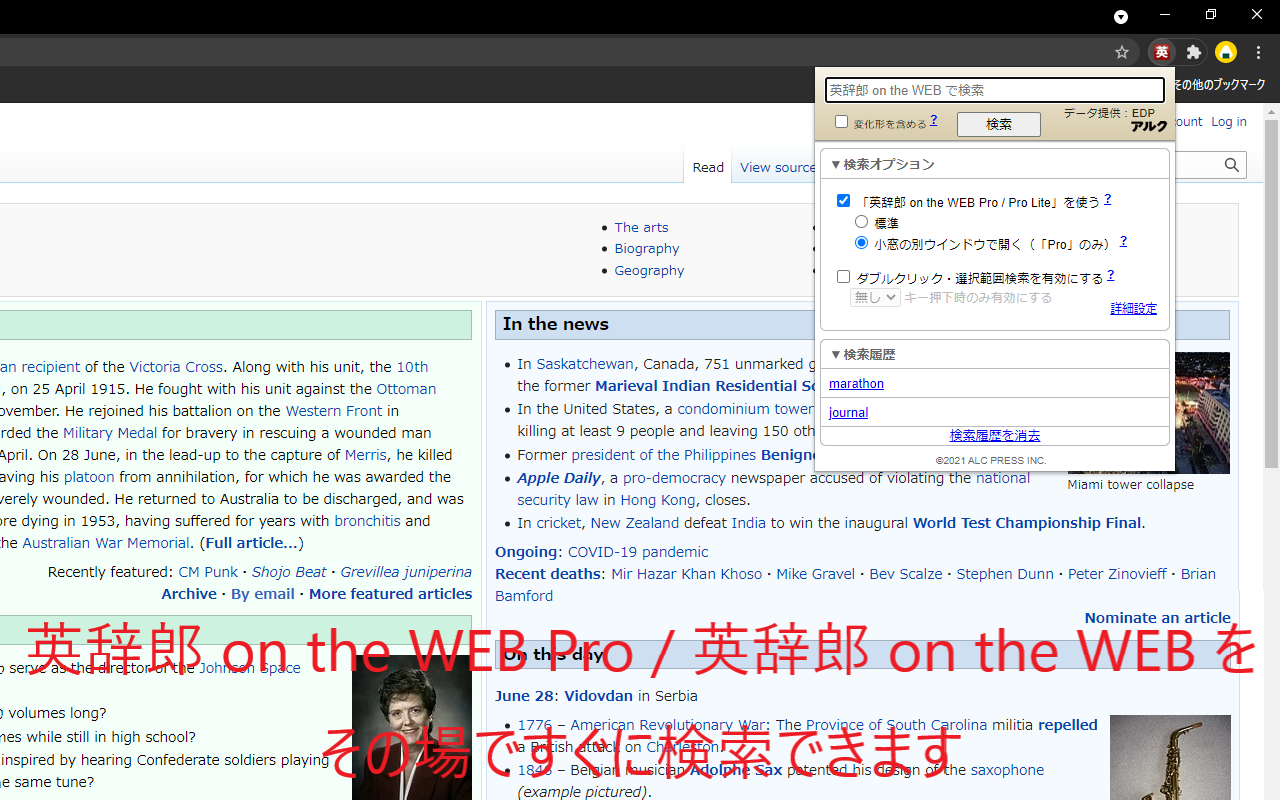Open the Geography portal link
Screen dimensions: 1280x800
click(x=649, y=270)
